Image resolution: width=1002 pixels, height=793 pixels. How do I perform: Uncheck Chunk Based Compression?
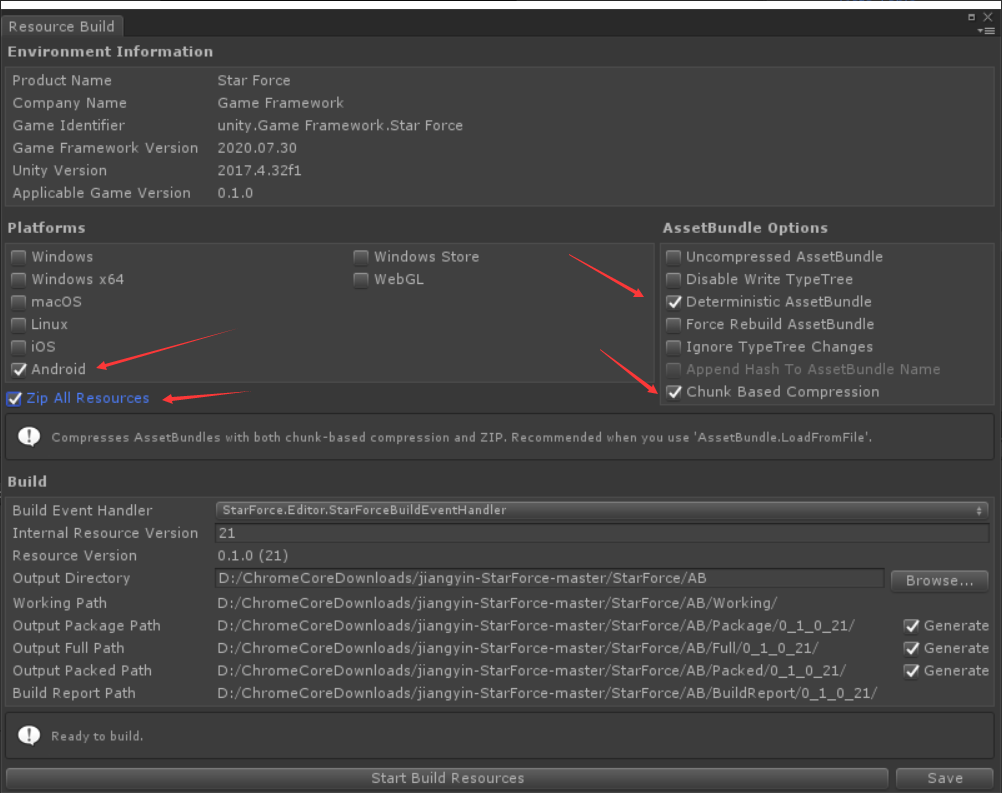[x=674, y=392]
